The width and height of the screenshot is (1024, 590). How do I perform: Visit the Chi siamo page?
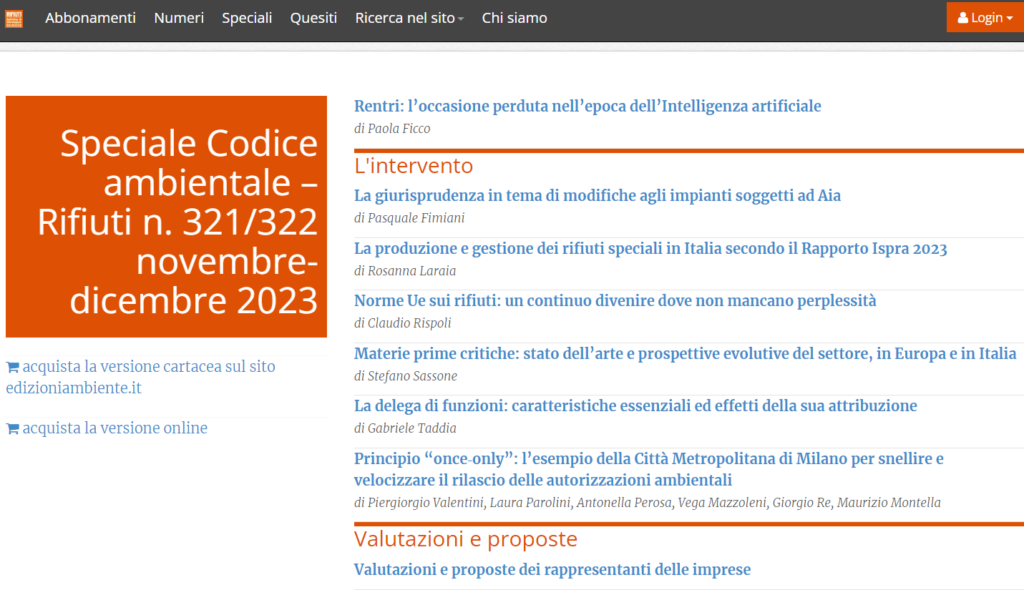coord(515,18)
